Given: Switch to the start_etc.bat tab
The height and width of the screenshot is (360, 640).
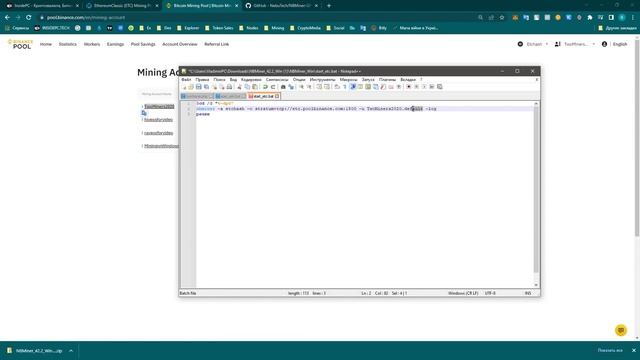Looking at the screenshot, I should click(264, 96).
